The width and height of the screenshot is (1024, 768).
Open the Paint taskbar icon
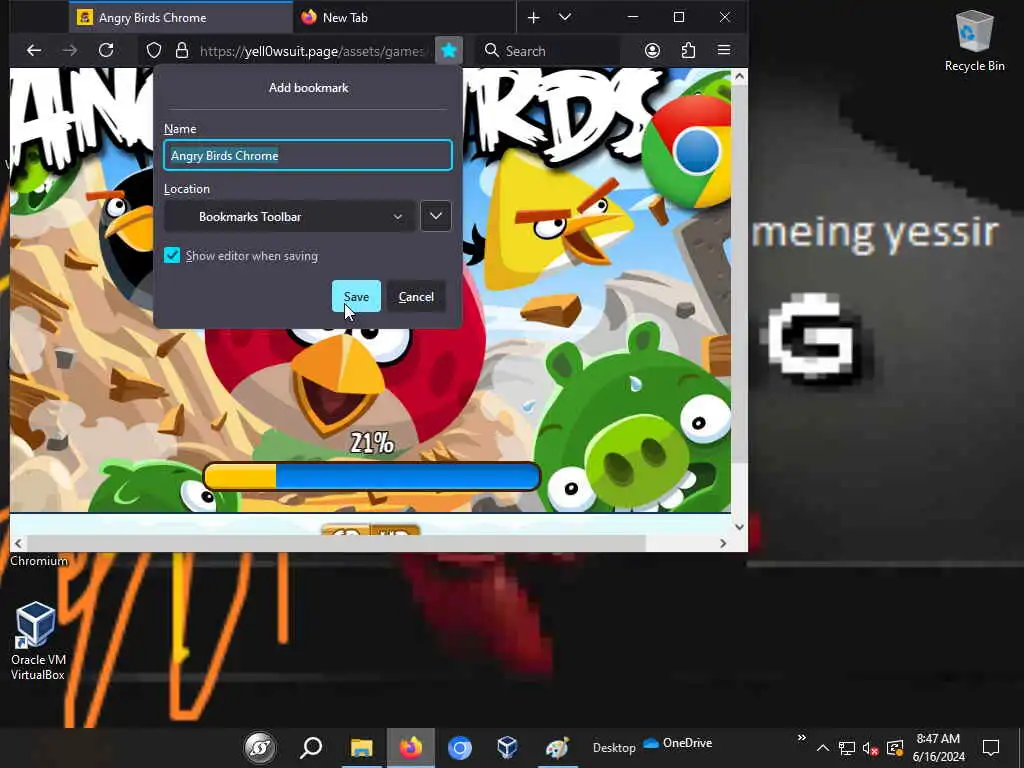tap(557, 748)
